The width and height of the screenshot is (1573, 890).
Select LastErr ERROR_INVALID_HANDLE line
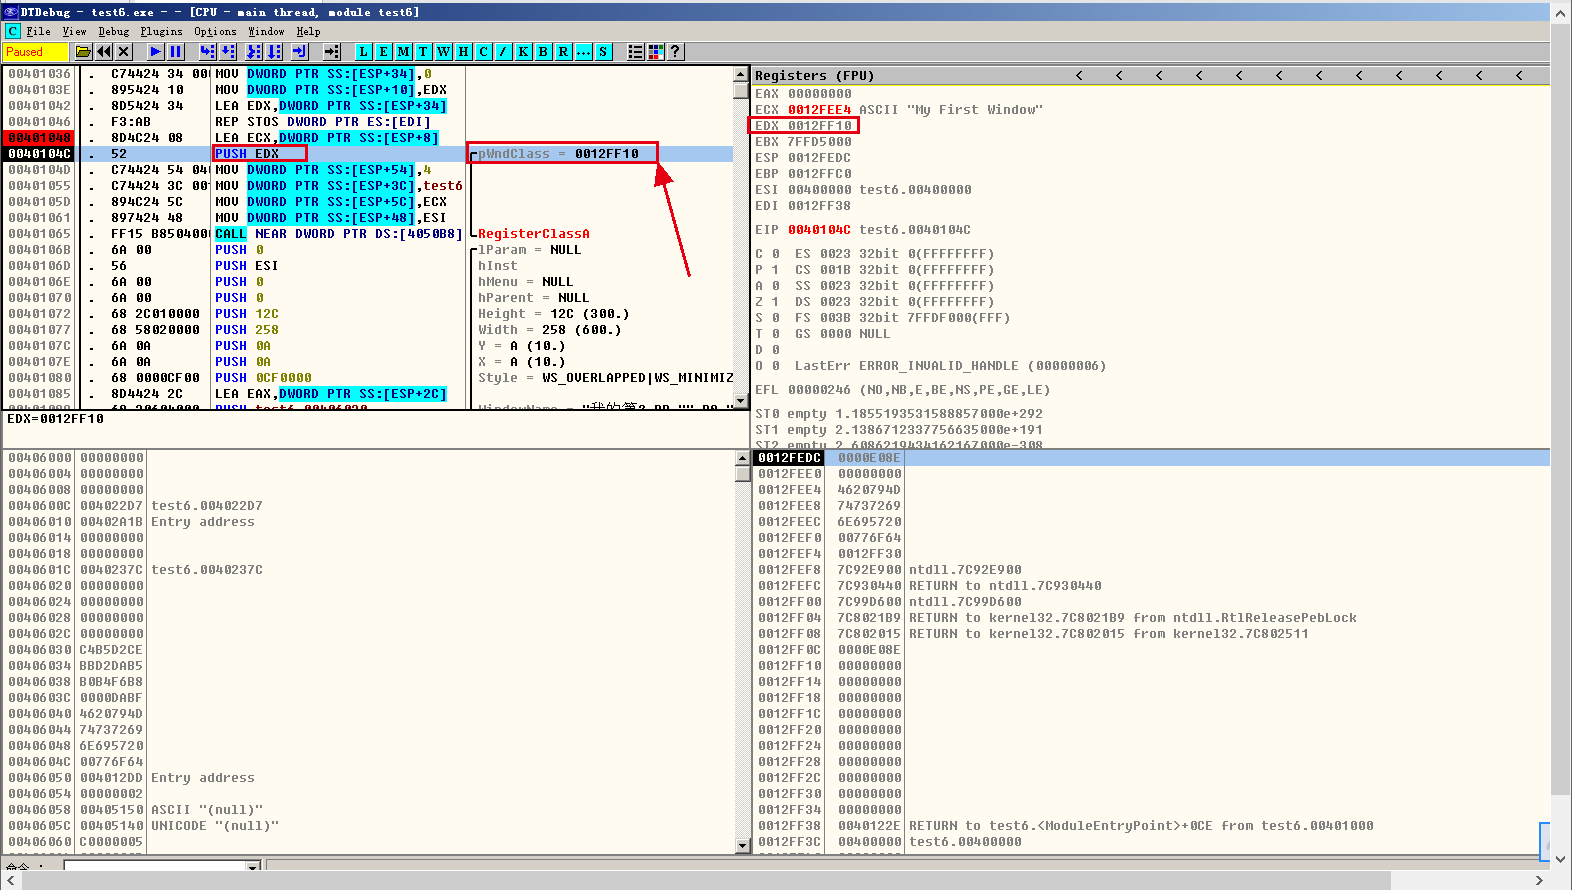click(950, 366)
